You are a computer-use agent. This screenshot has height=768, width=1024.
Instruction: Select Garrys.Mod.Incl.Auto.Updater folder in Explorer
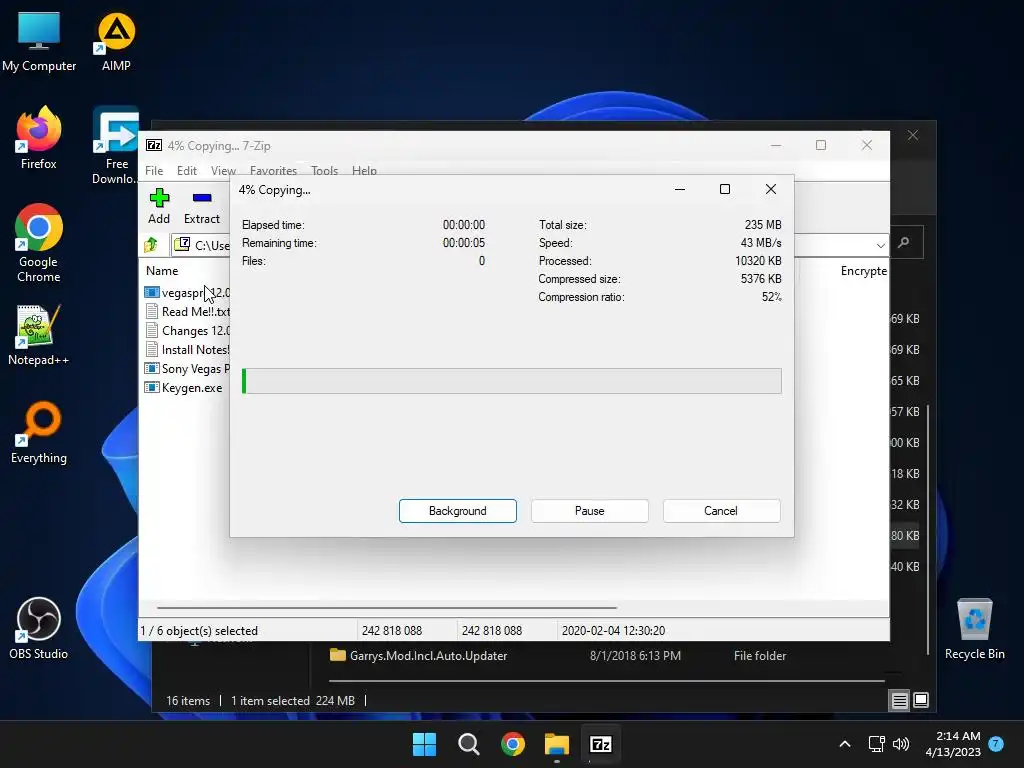point(428,656)
